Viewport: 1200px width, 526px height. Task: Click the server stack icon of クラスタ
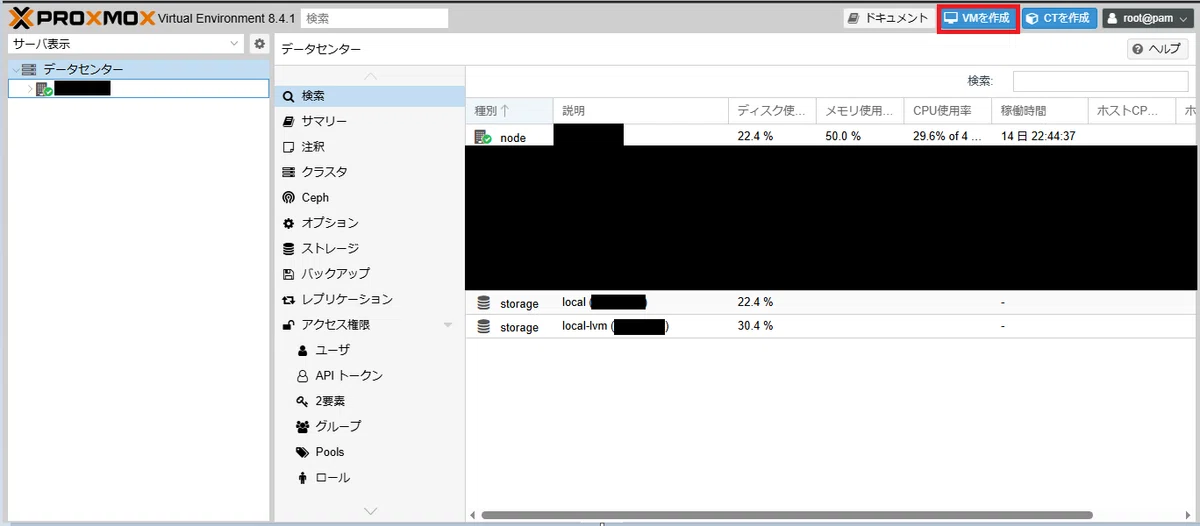[288, 172]
